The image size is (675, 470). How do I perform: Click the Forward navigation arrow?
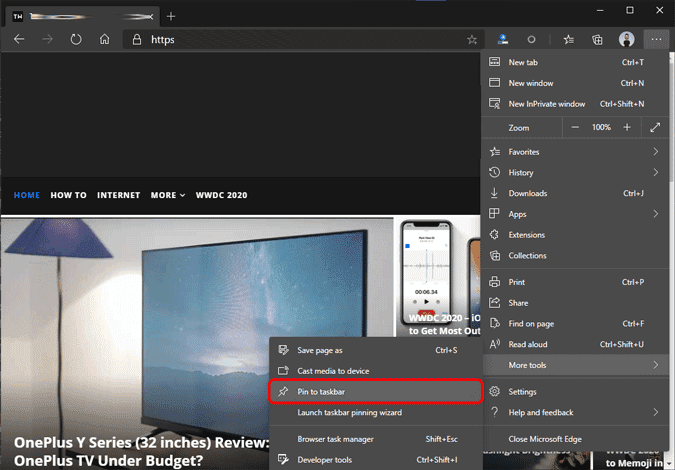(x=47, y=40)
